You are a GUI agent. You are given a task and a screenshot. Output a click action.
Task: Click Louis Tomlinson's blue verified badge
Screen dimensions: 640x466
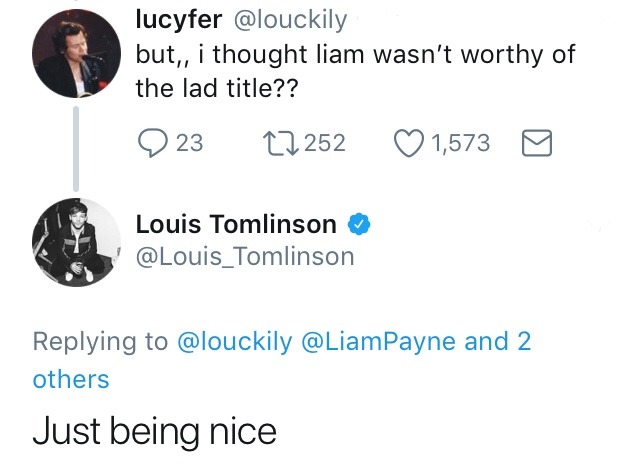(360, 226)
